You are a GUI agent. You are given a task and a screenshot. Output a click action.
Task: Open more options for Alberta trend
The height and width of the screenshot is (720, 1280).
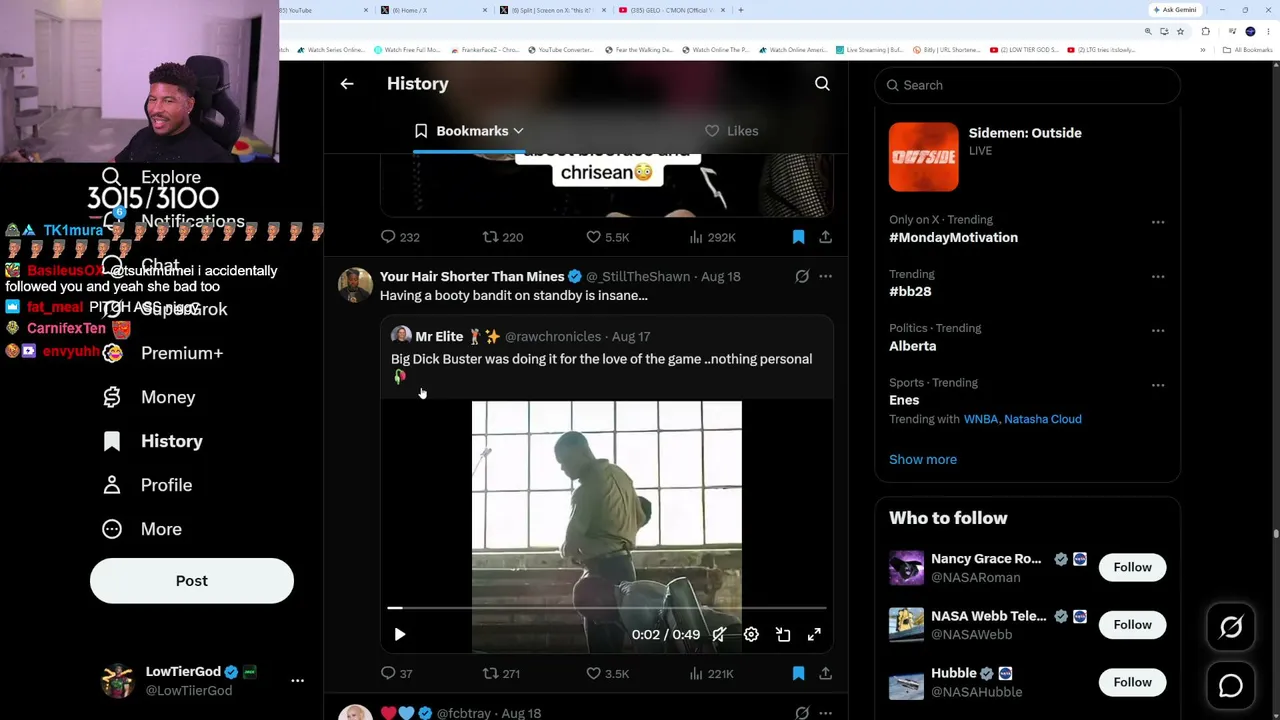(x=1158, y=330)
